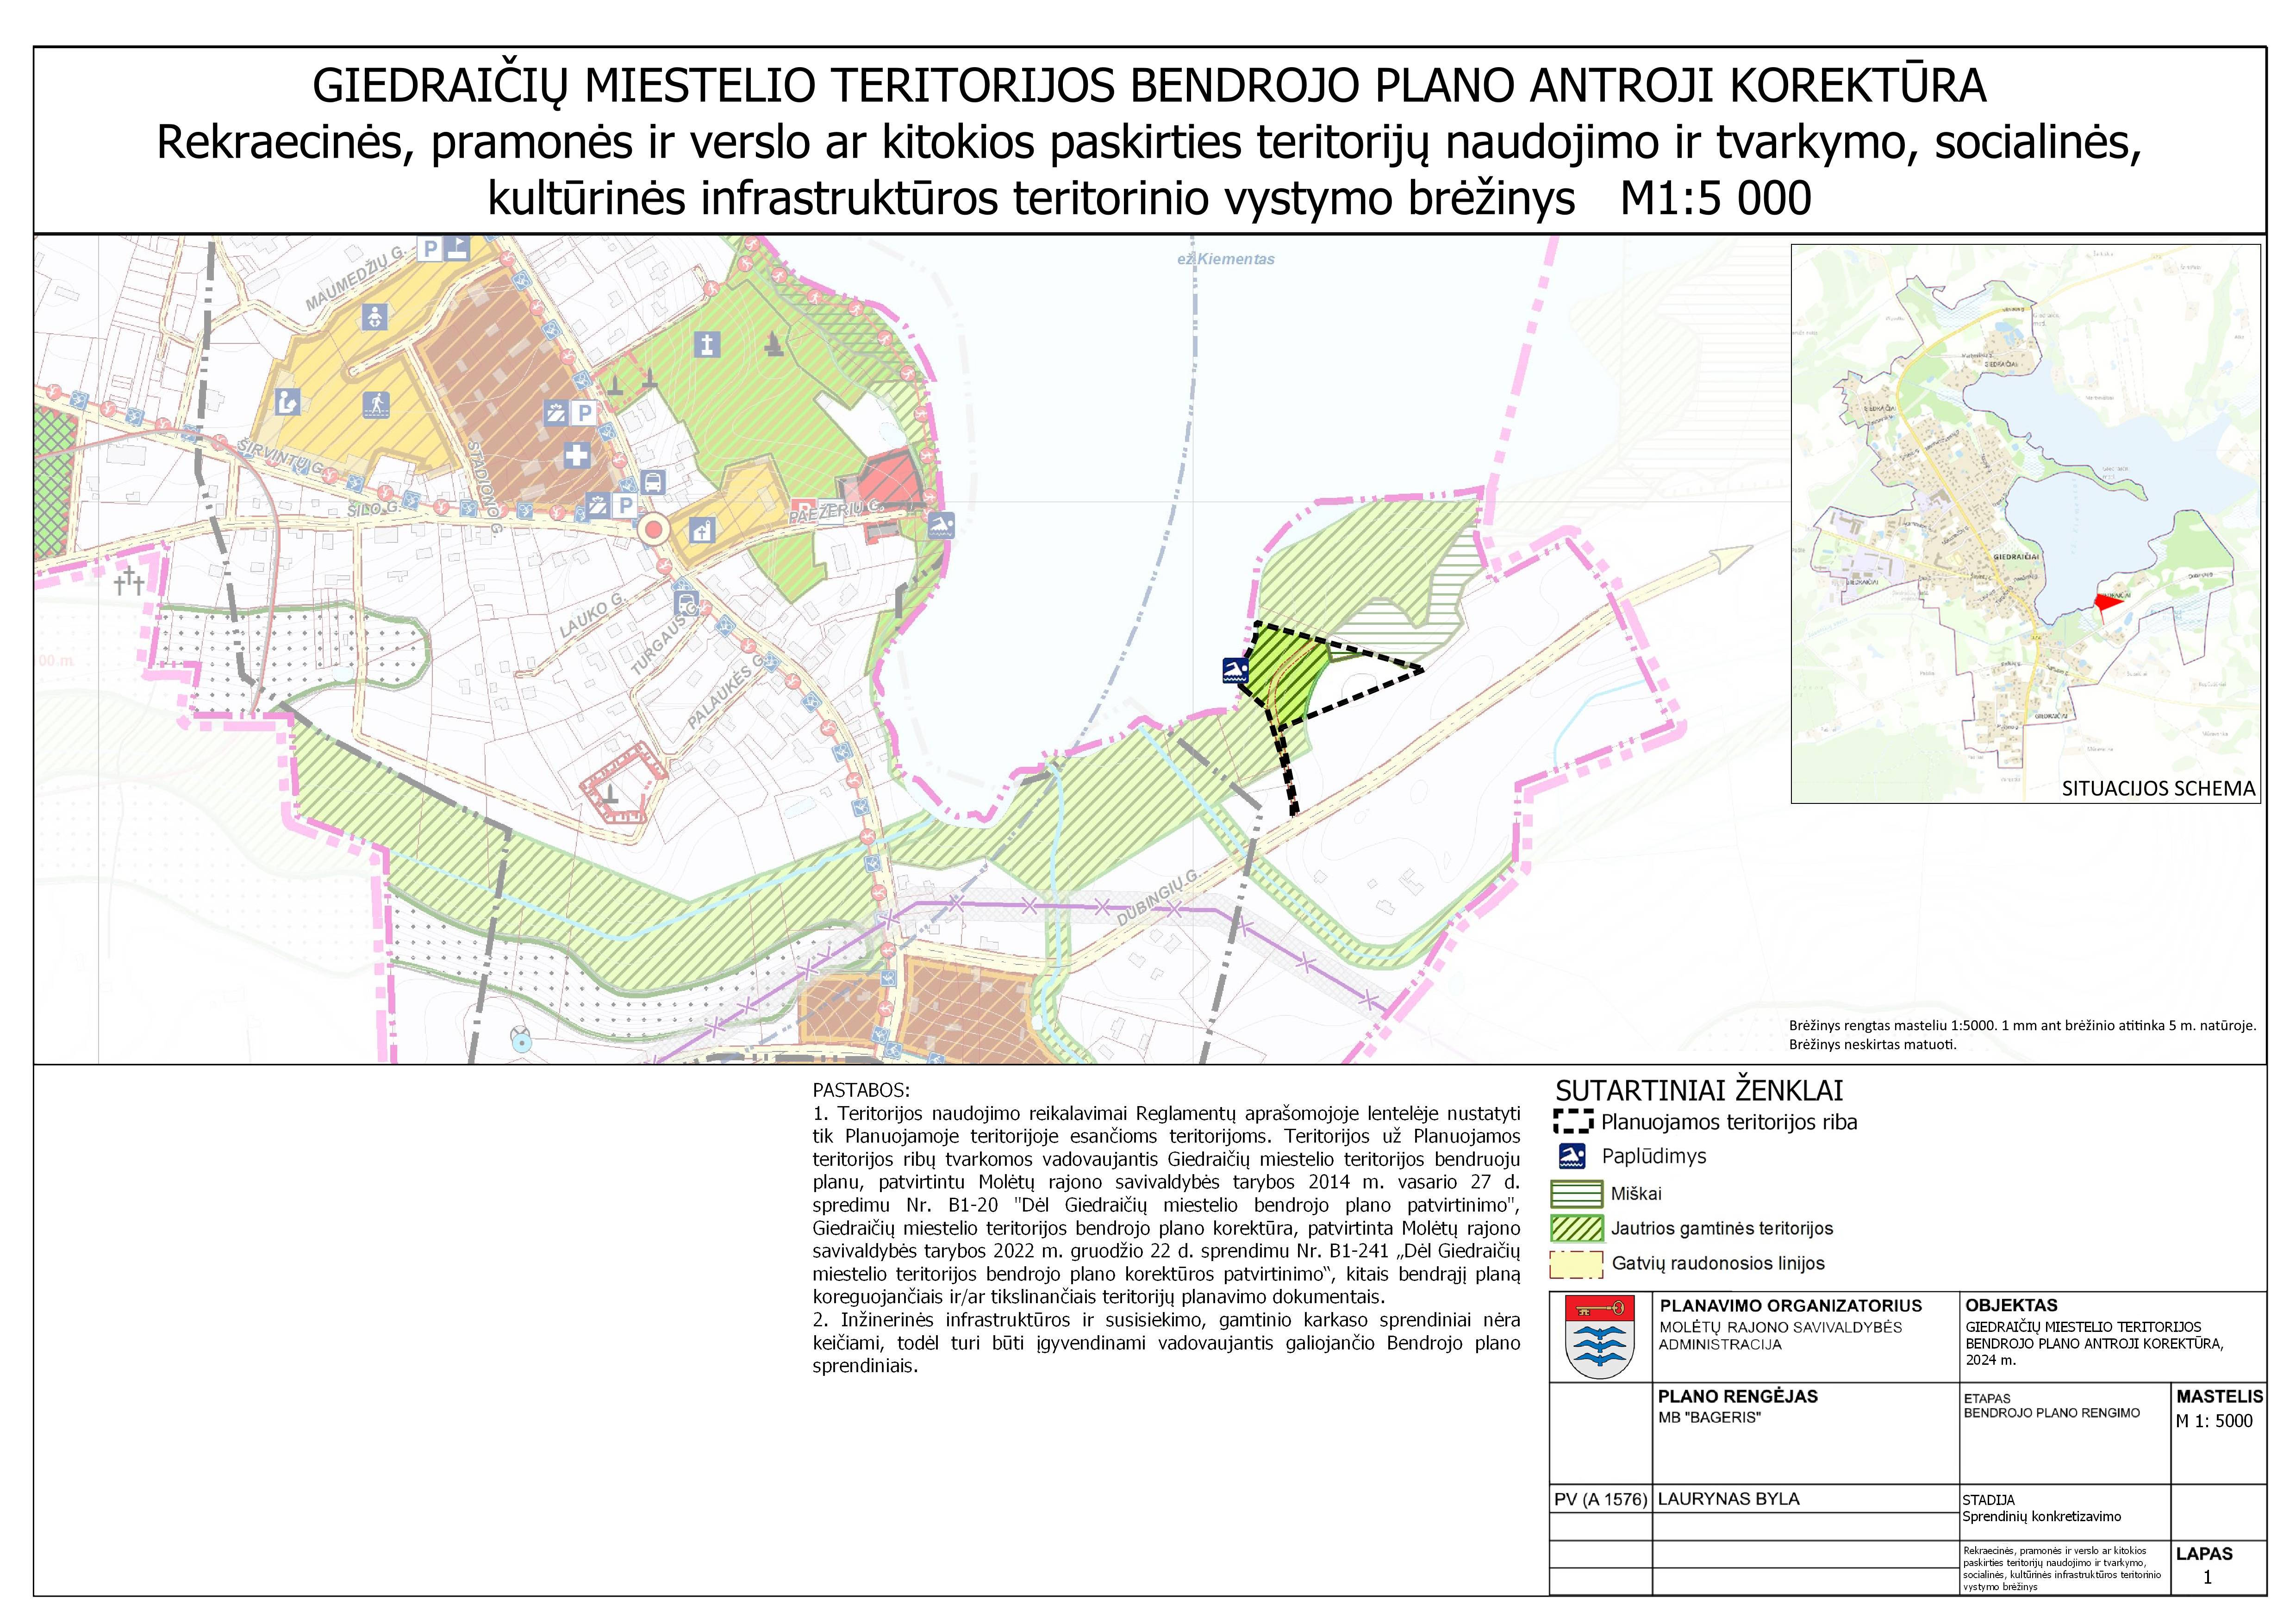Click the BENDROJO PLANO RENGIMO stage text
The width and height of the screenshot is (2296, 1623).
click(x=2052, y=1413)
